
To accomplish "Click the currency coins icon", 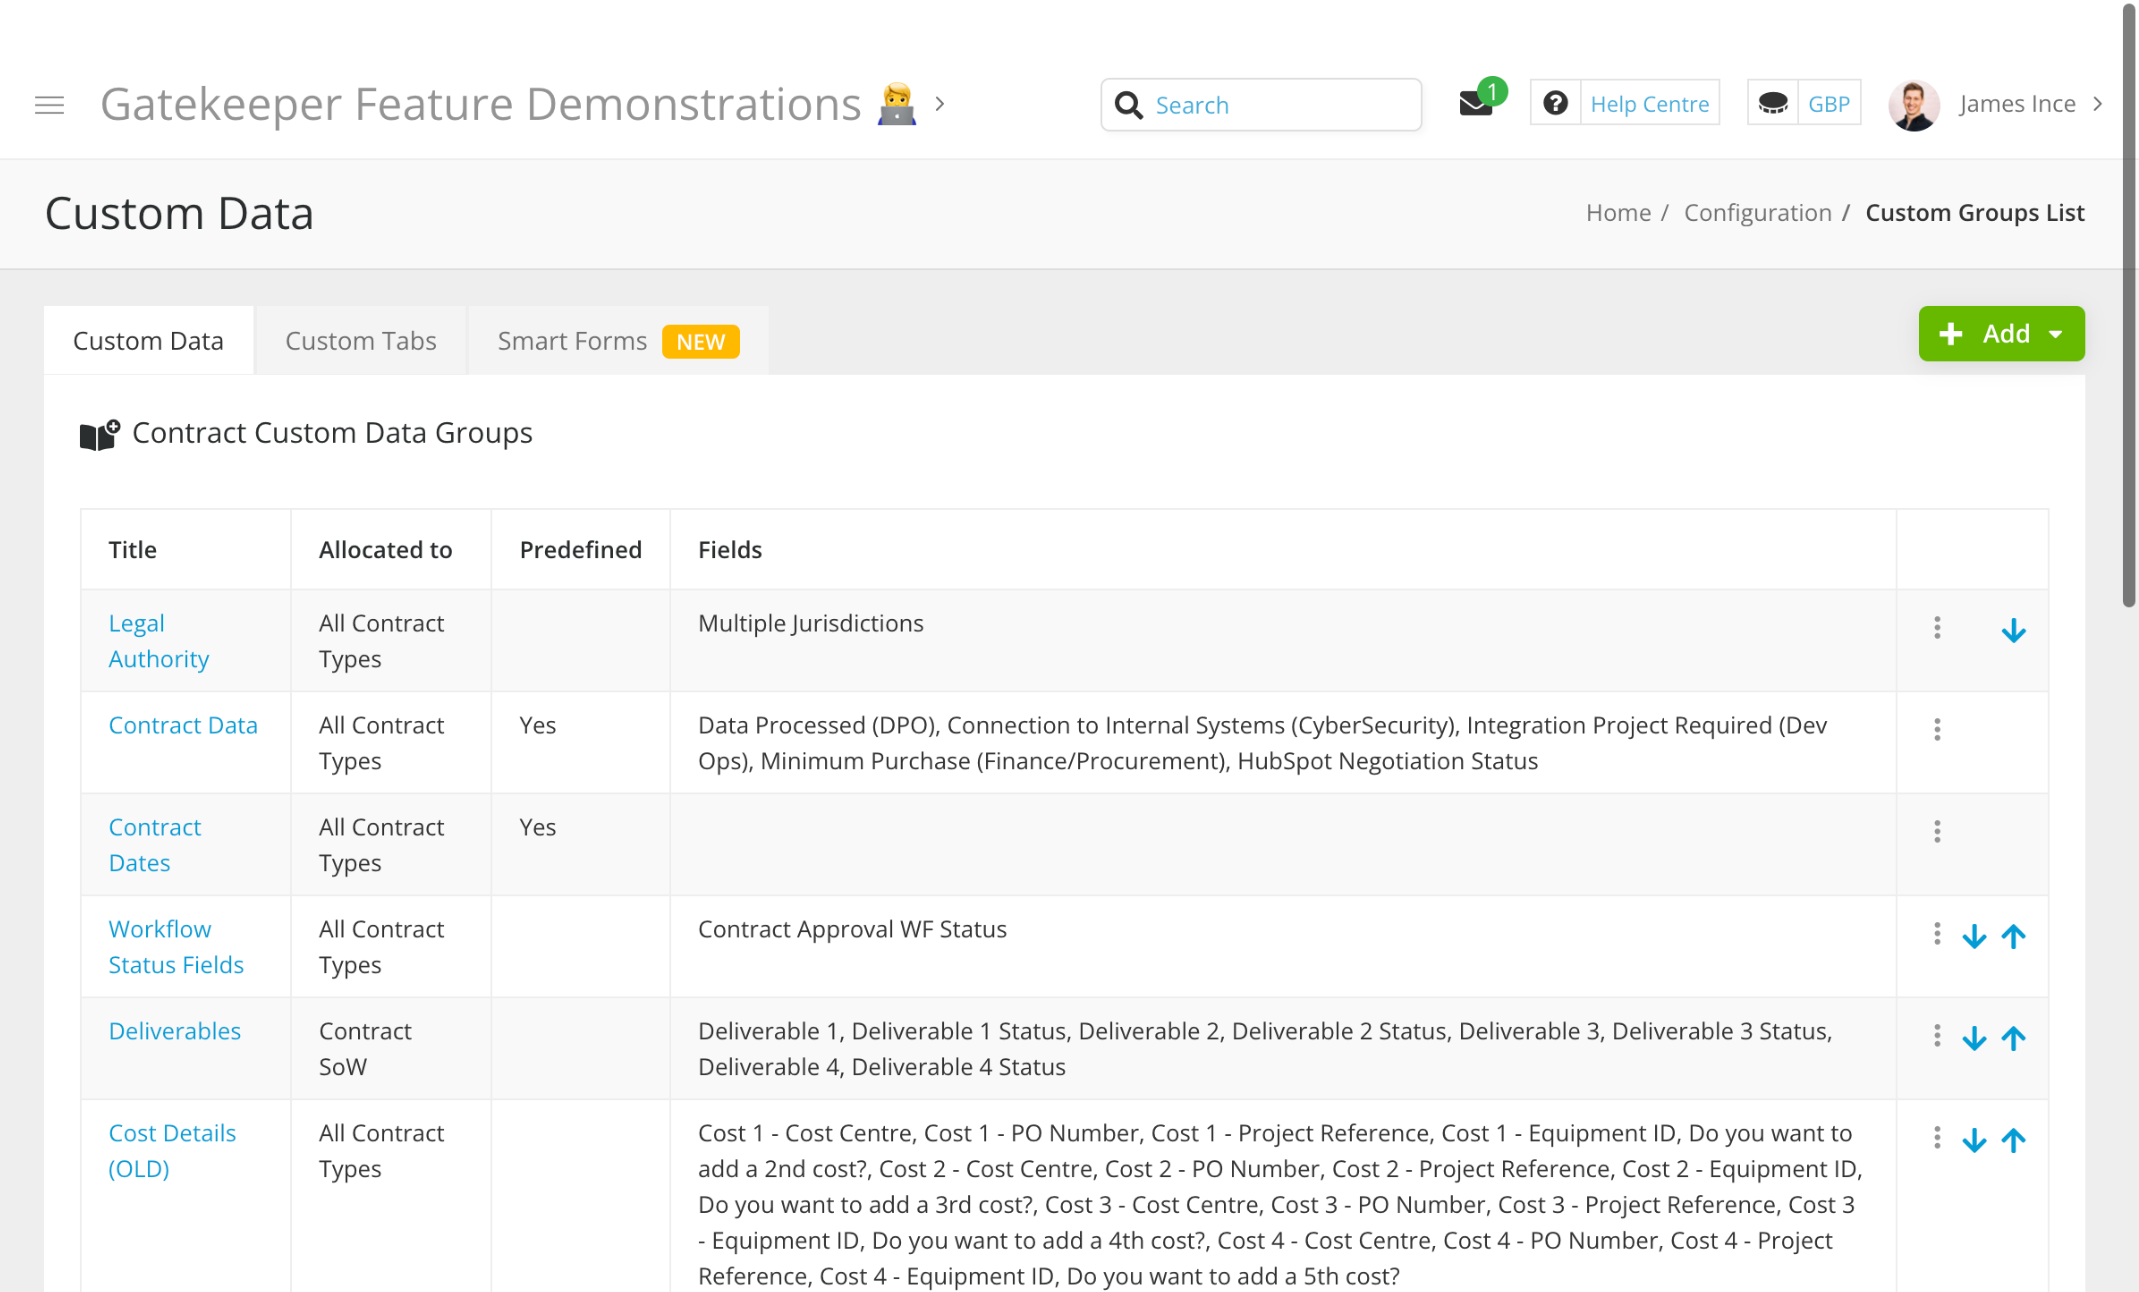I will (1772, 103).
